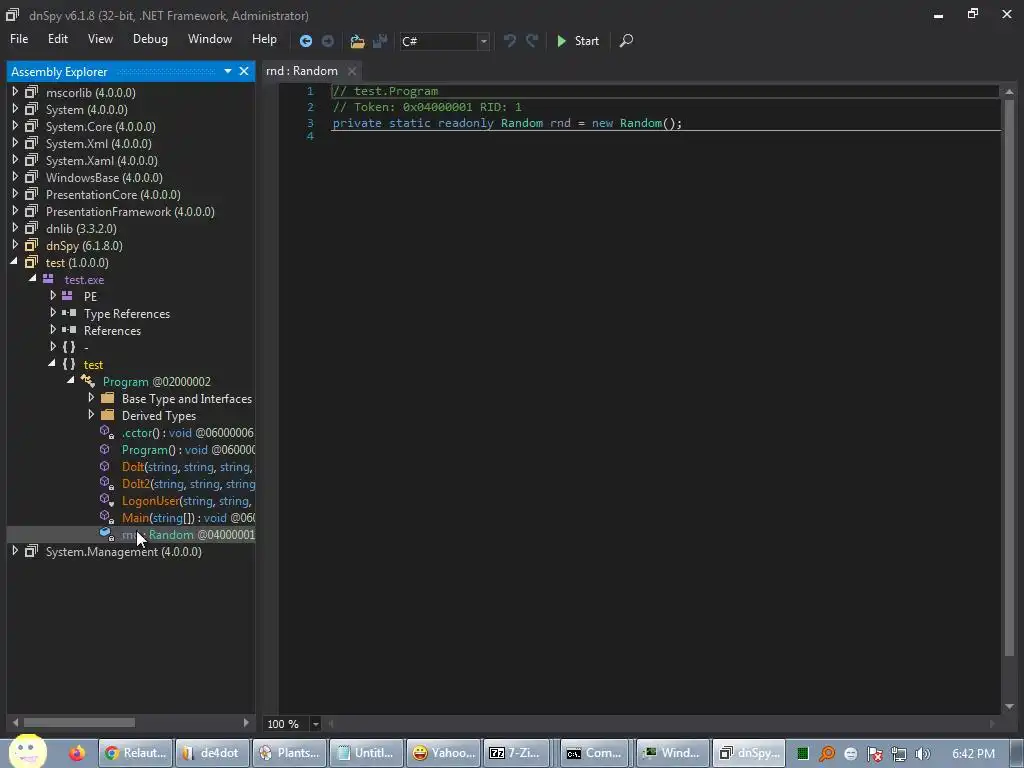Open the Chrome Relaut... taskbar button
The width and height of the screenshot is (1024, 768).
tap(136, 753)
